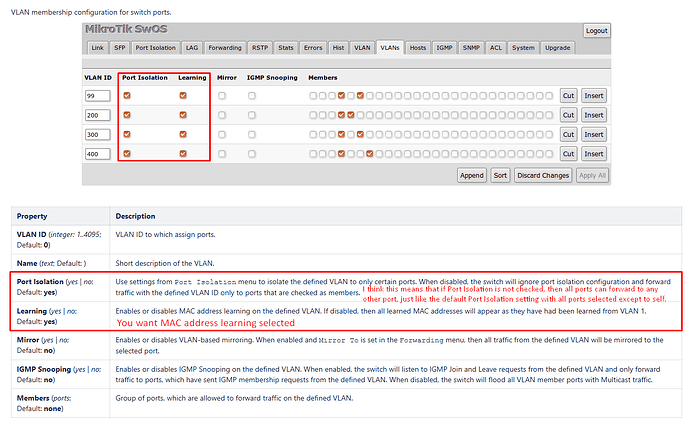The height and width of the screenshot is (421, 690).
Task: Insert a row at VLAN 300
Action: pos(594,135)
